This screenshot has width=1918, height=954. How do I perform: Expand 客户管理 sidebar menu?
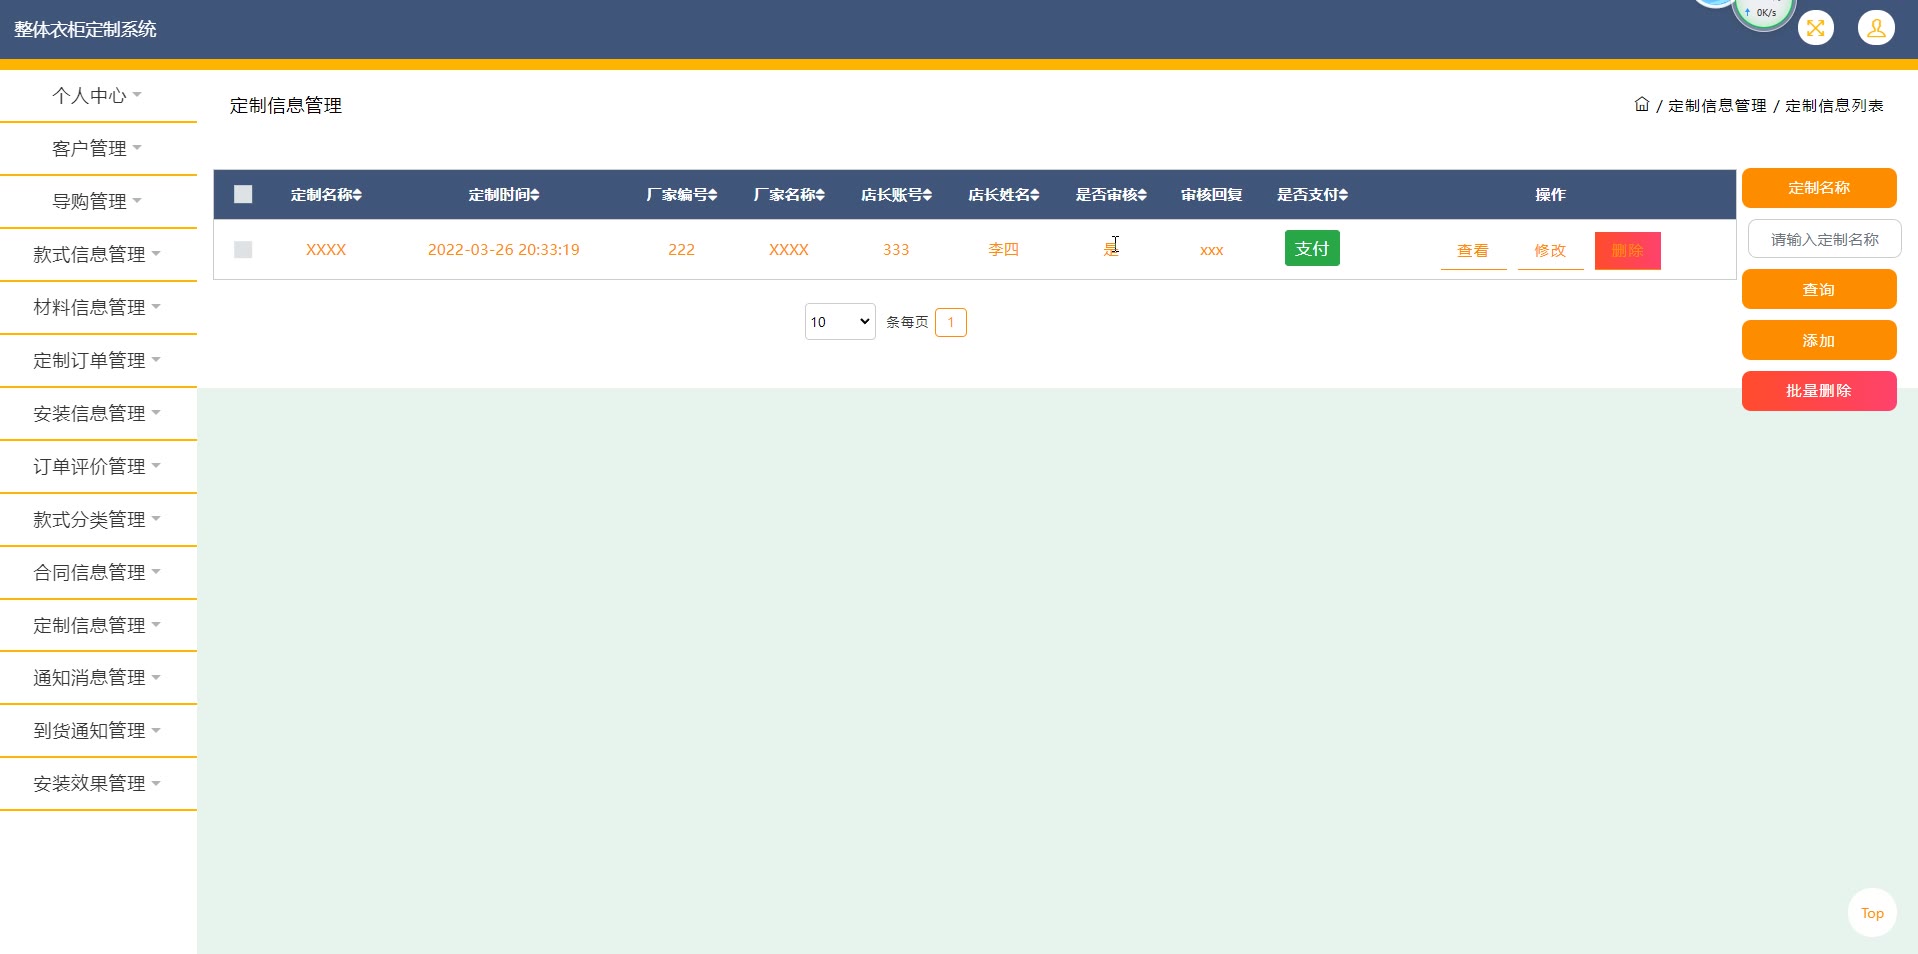click(x=98, y=149)
